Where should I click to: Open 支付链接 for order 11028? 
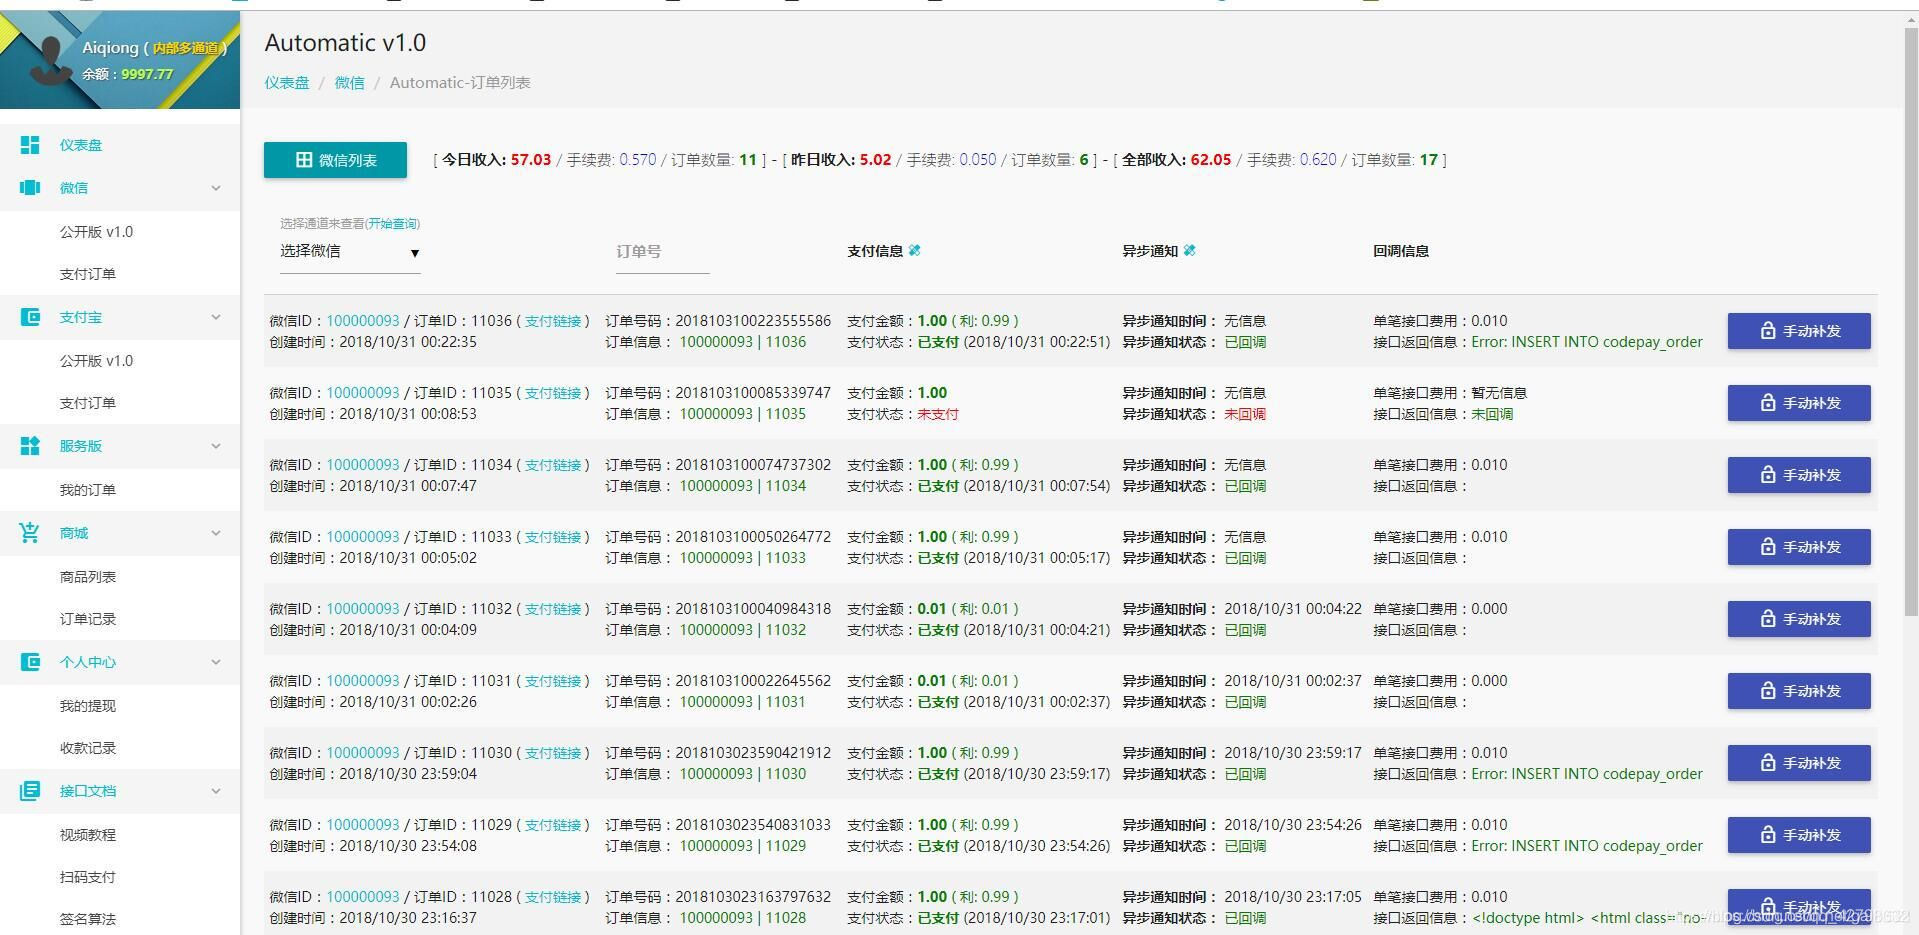click(553, 897)
